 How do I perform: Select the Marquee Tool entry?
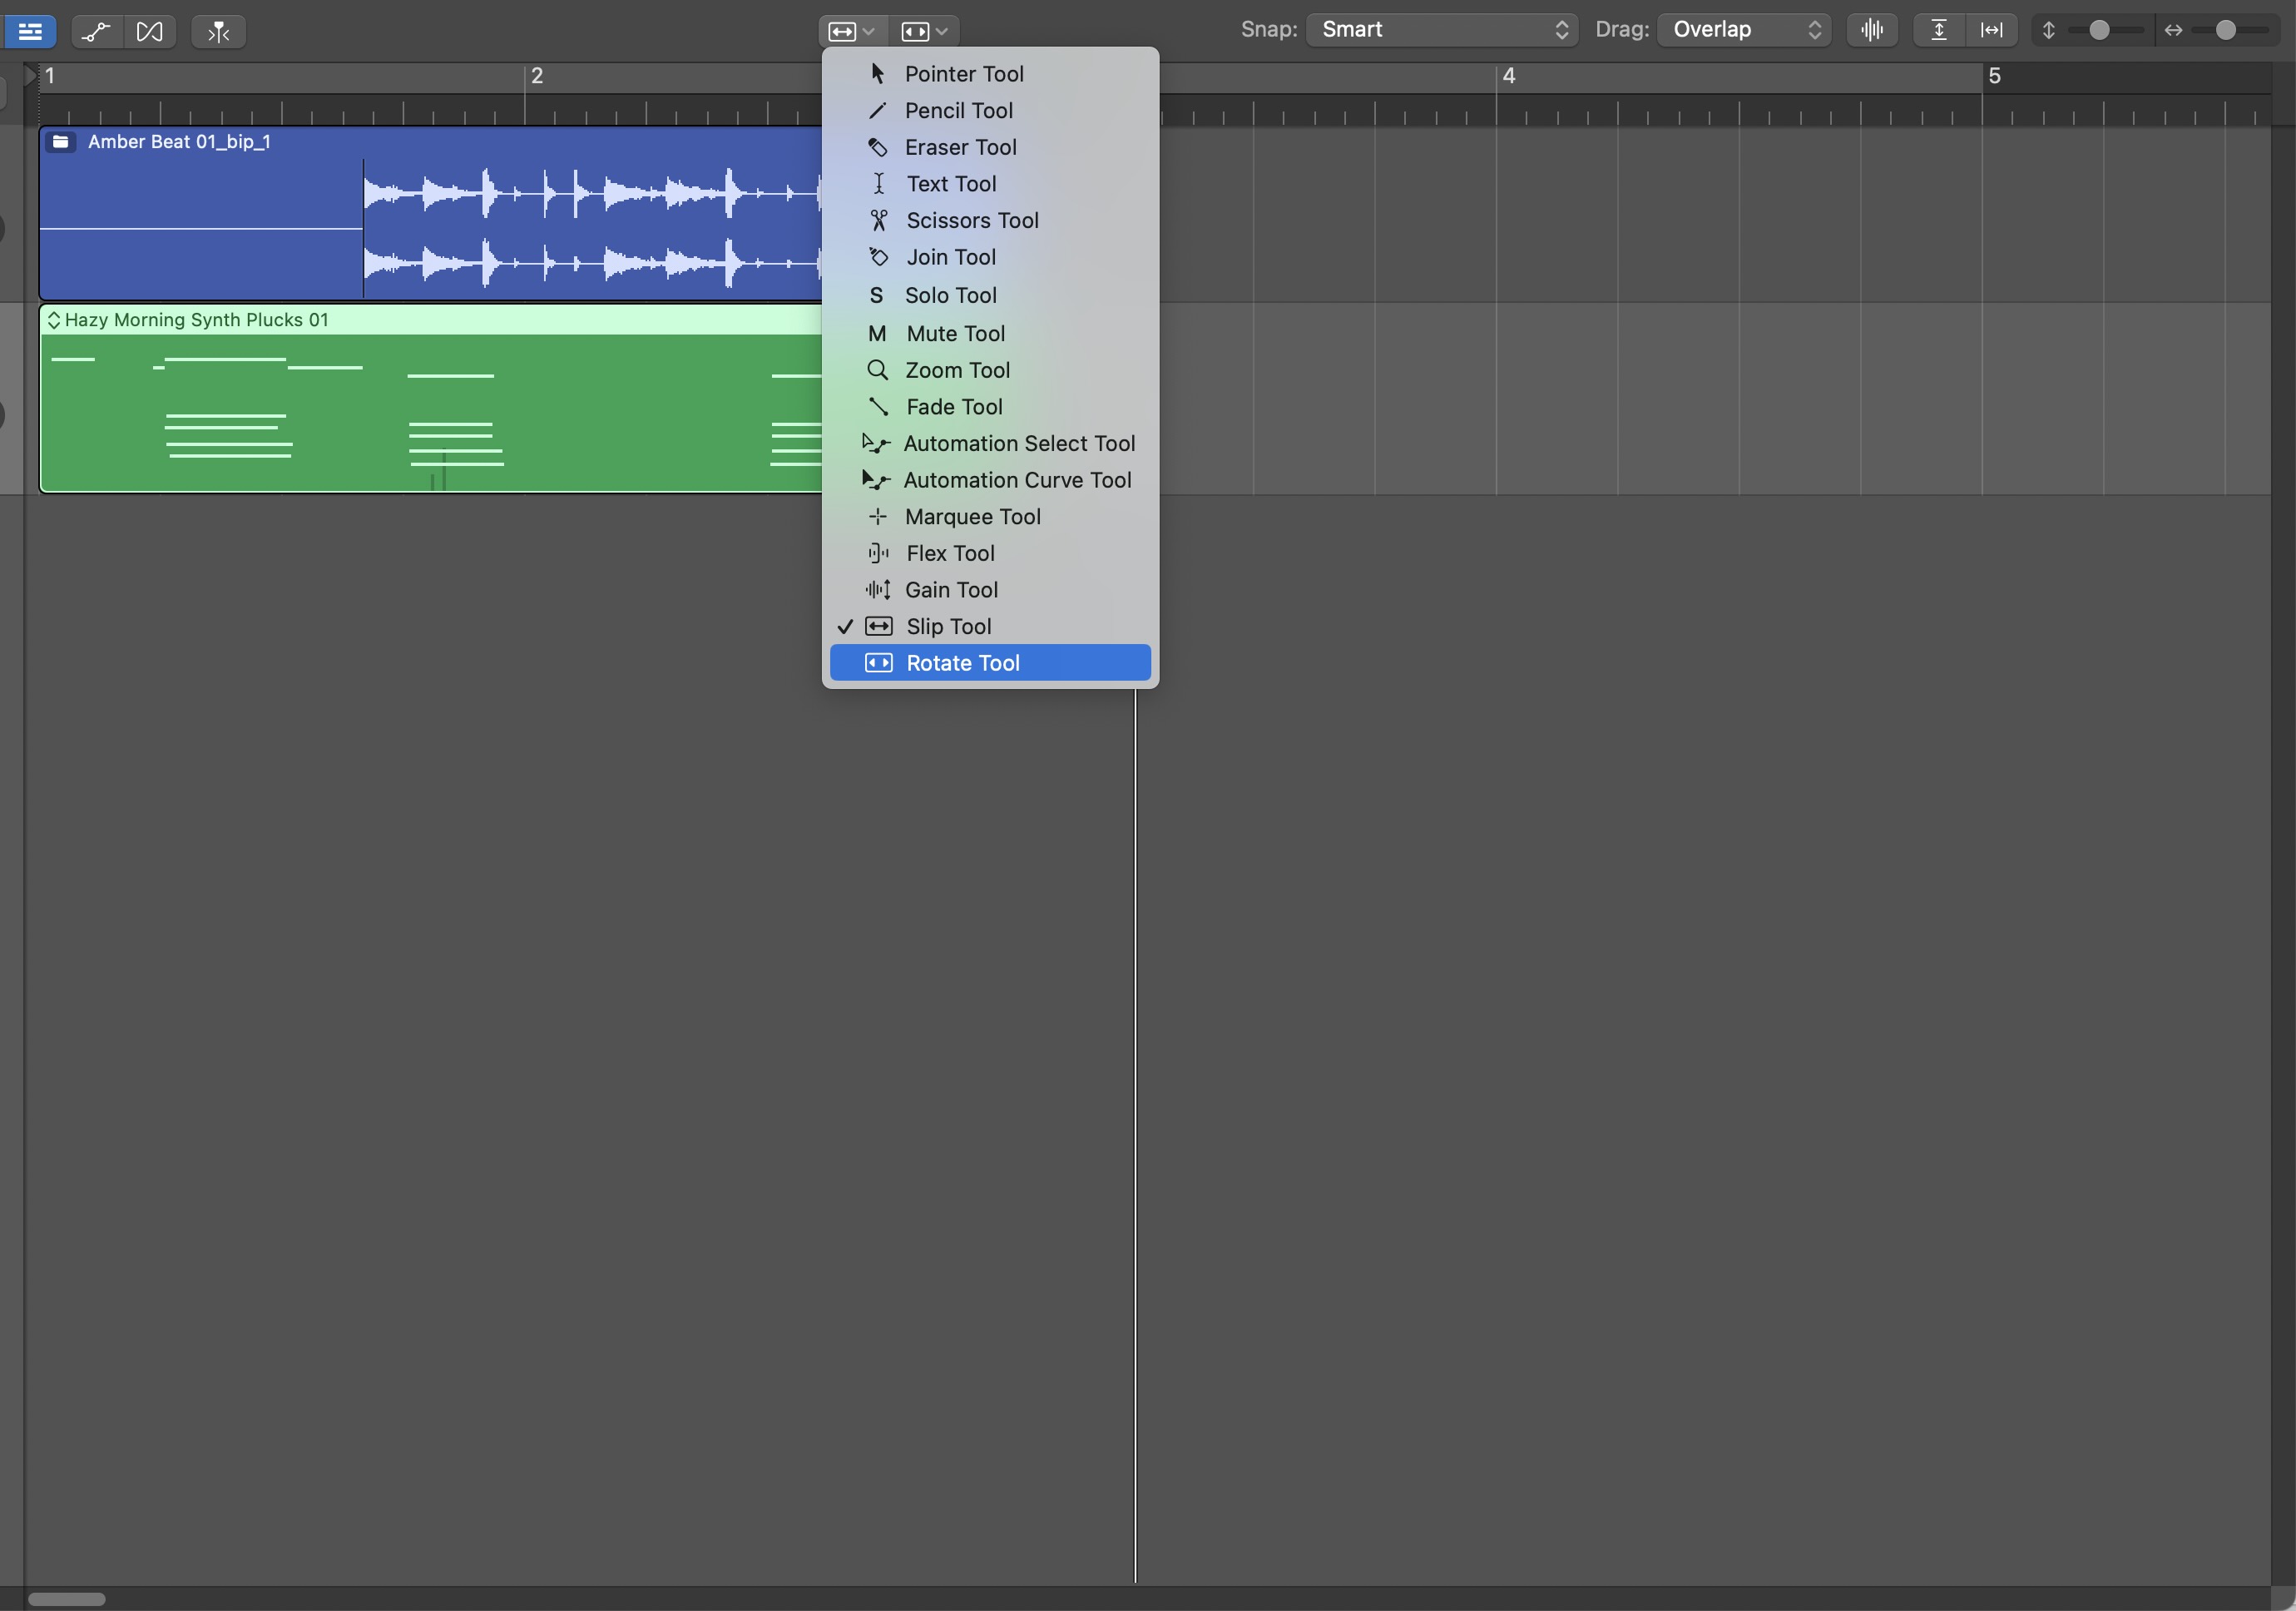(x=990, y=517)
